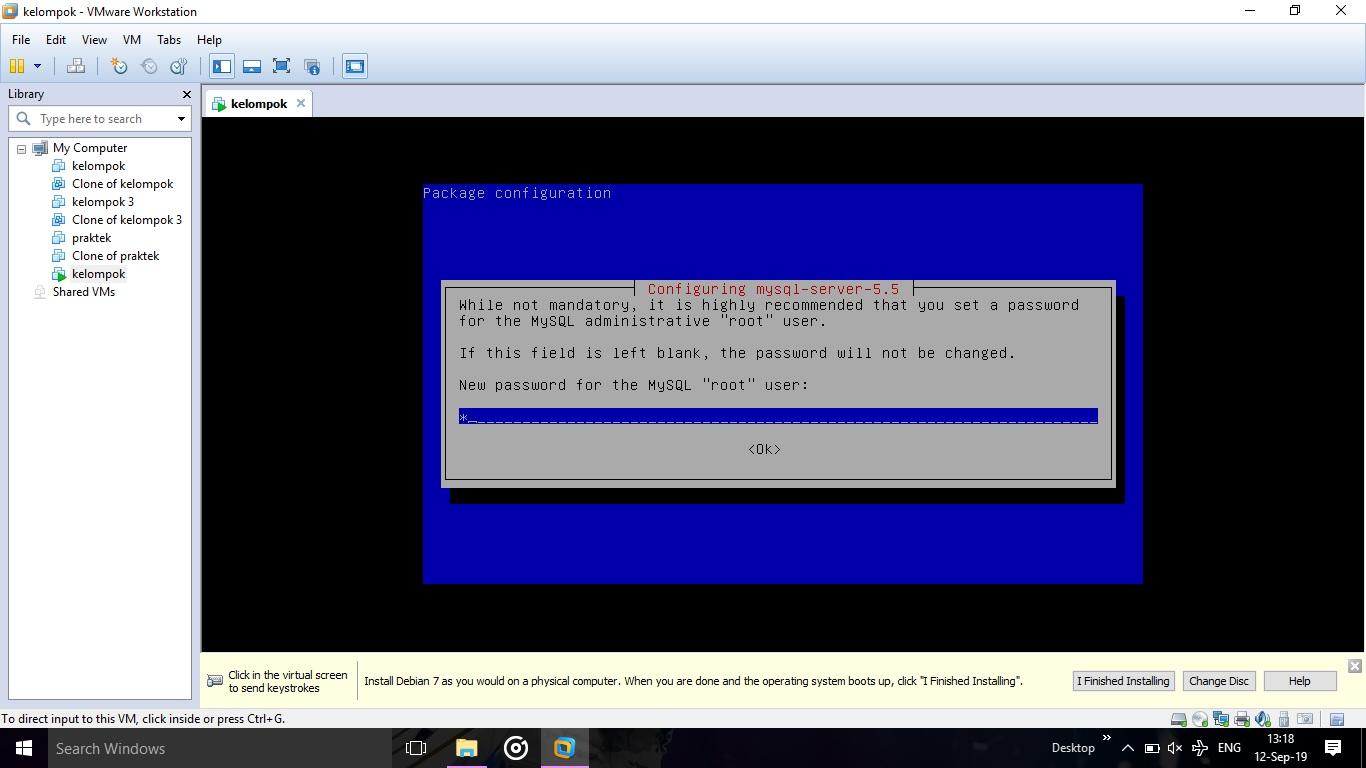The width and height of the screenshot is (1366, 768).
Task: Select Shared VMs in library
Action: point(84,292)
